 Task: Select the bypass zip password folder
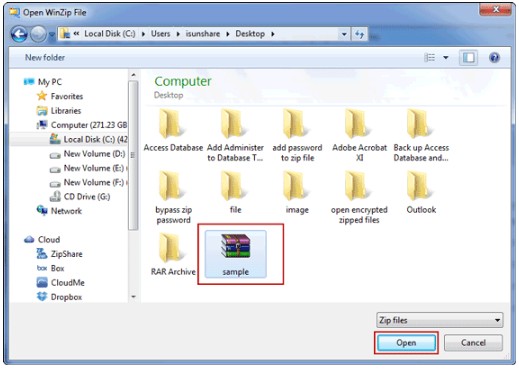pos(173,197)
